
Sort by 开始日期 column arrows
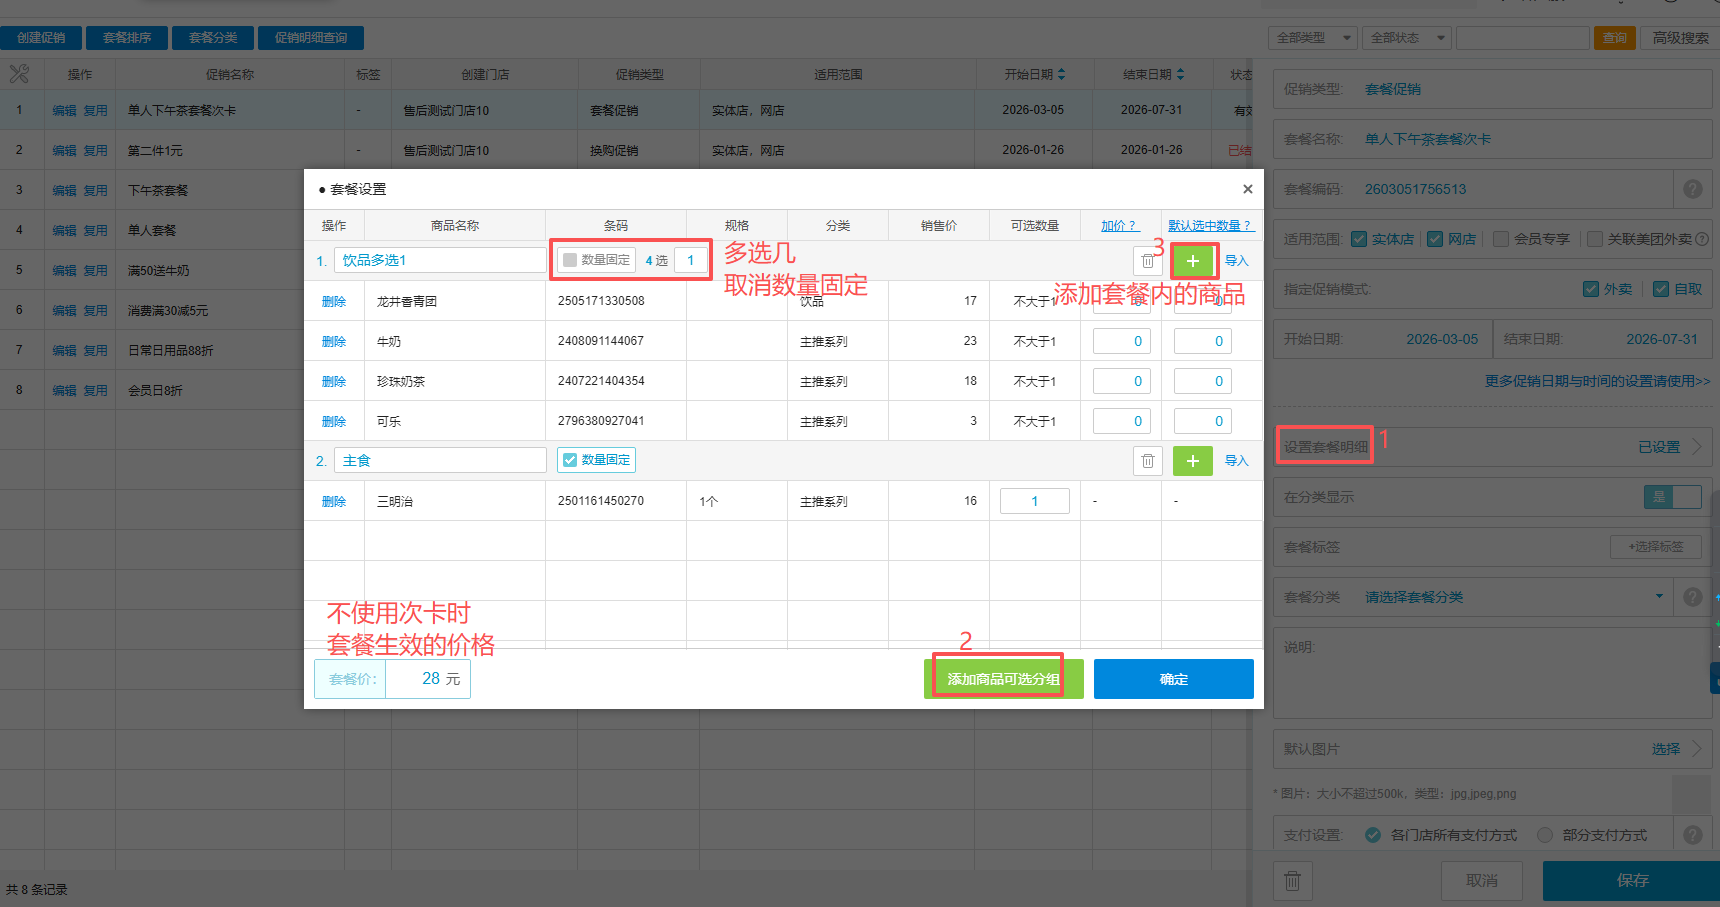1061,75
